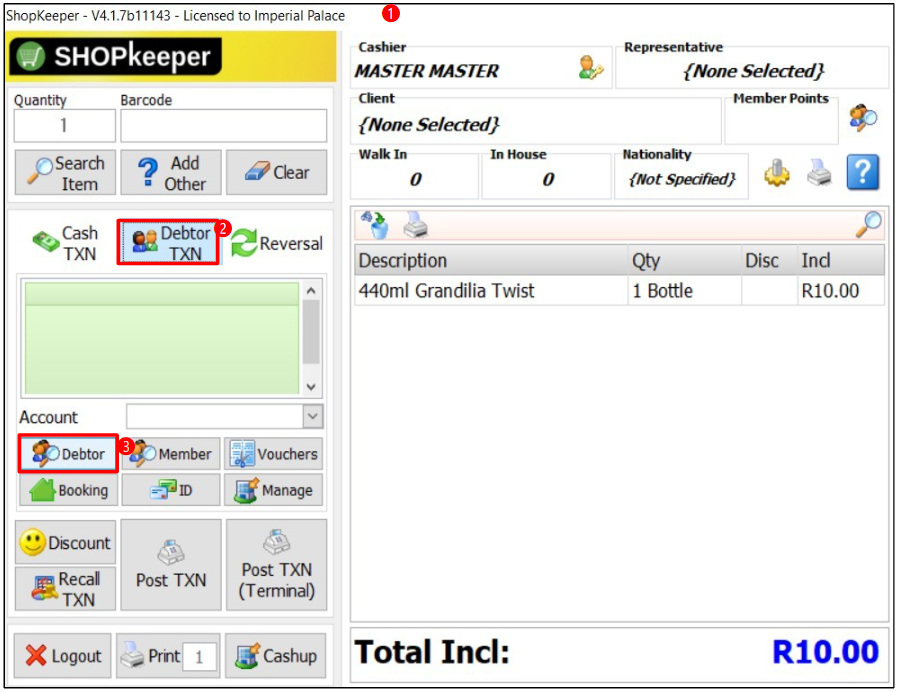Screen dimensions: 898x692
Task: Click the Cashup button
Action: tap(275, 656)
